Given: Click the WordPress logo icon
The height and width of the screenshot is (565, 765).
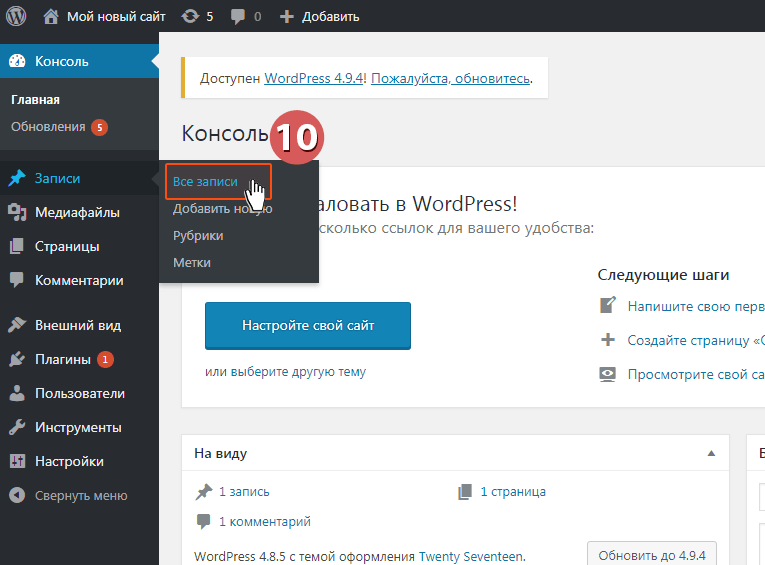Looking at the screenshot, I should [16, 16].
